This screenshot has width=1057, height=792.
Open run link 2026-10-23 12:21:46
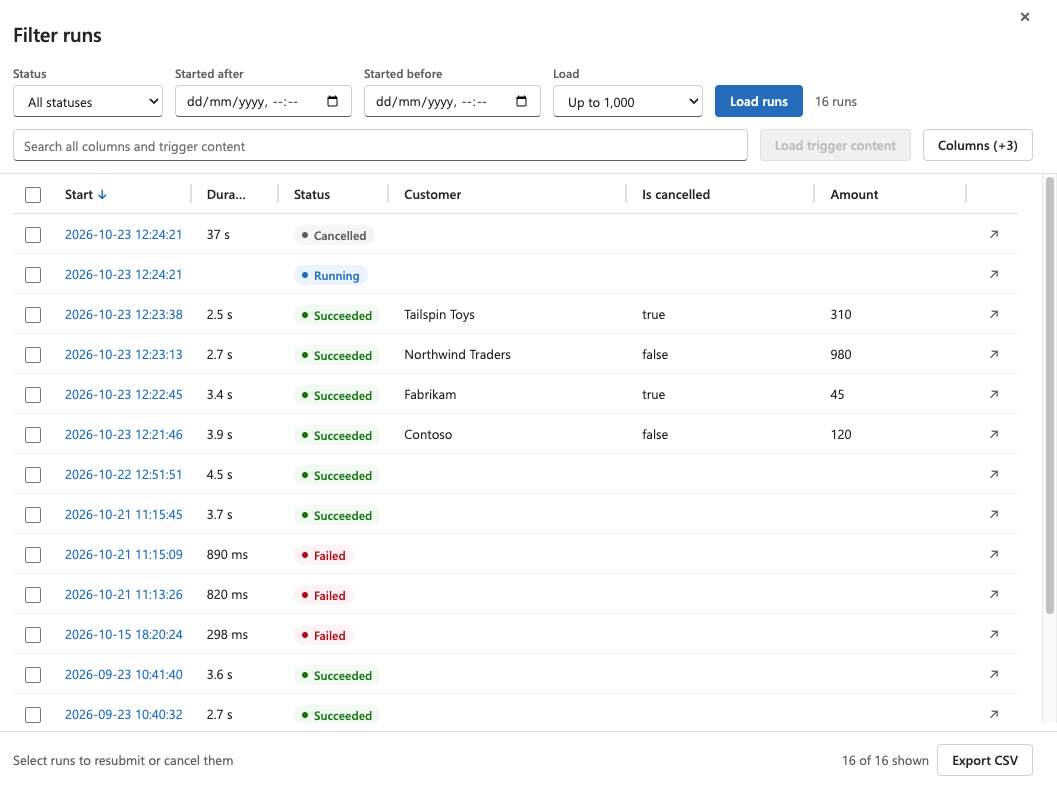(x=123, y=434)
